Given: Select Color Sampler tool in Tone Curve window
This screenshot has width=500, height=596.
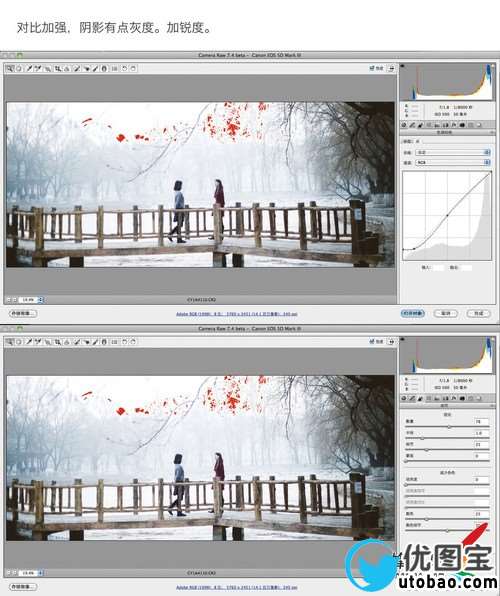Looking at the screenshot, I should pyautogui.click(x=38, y=68).
